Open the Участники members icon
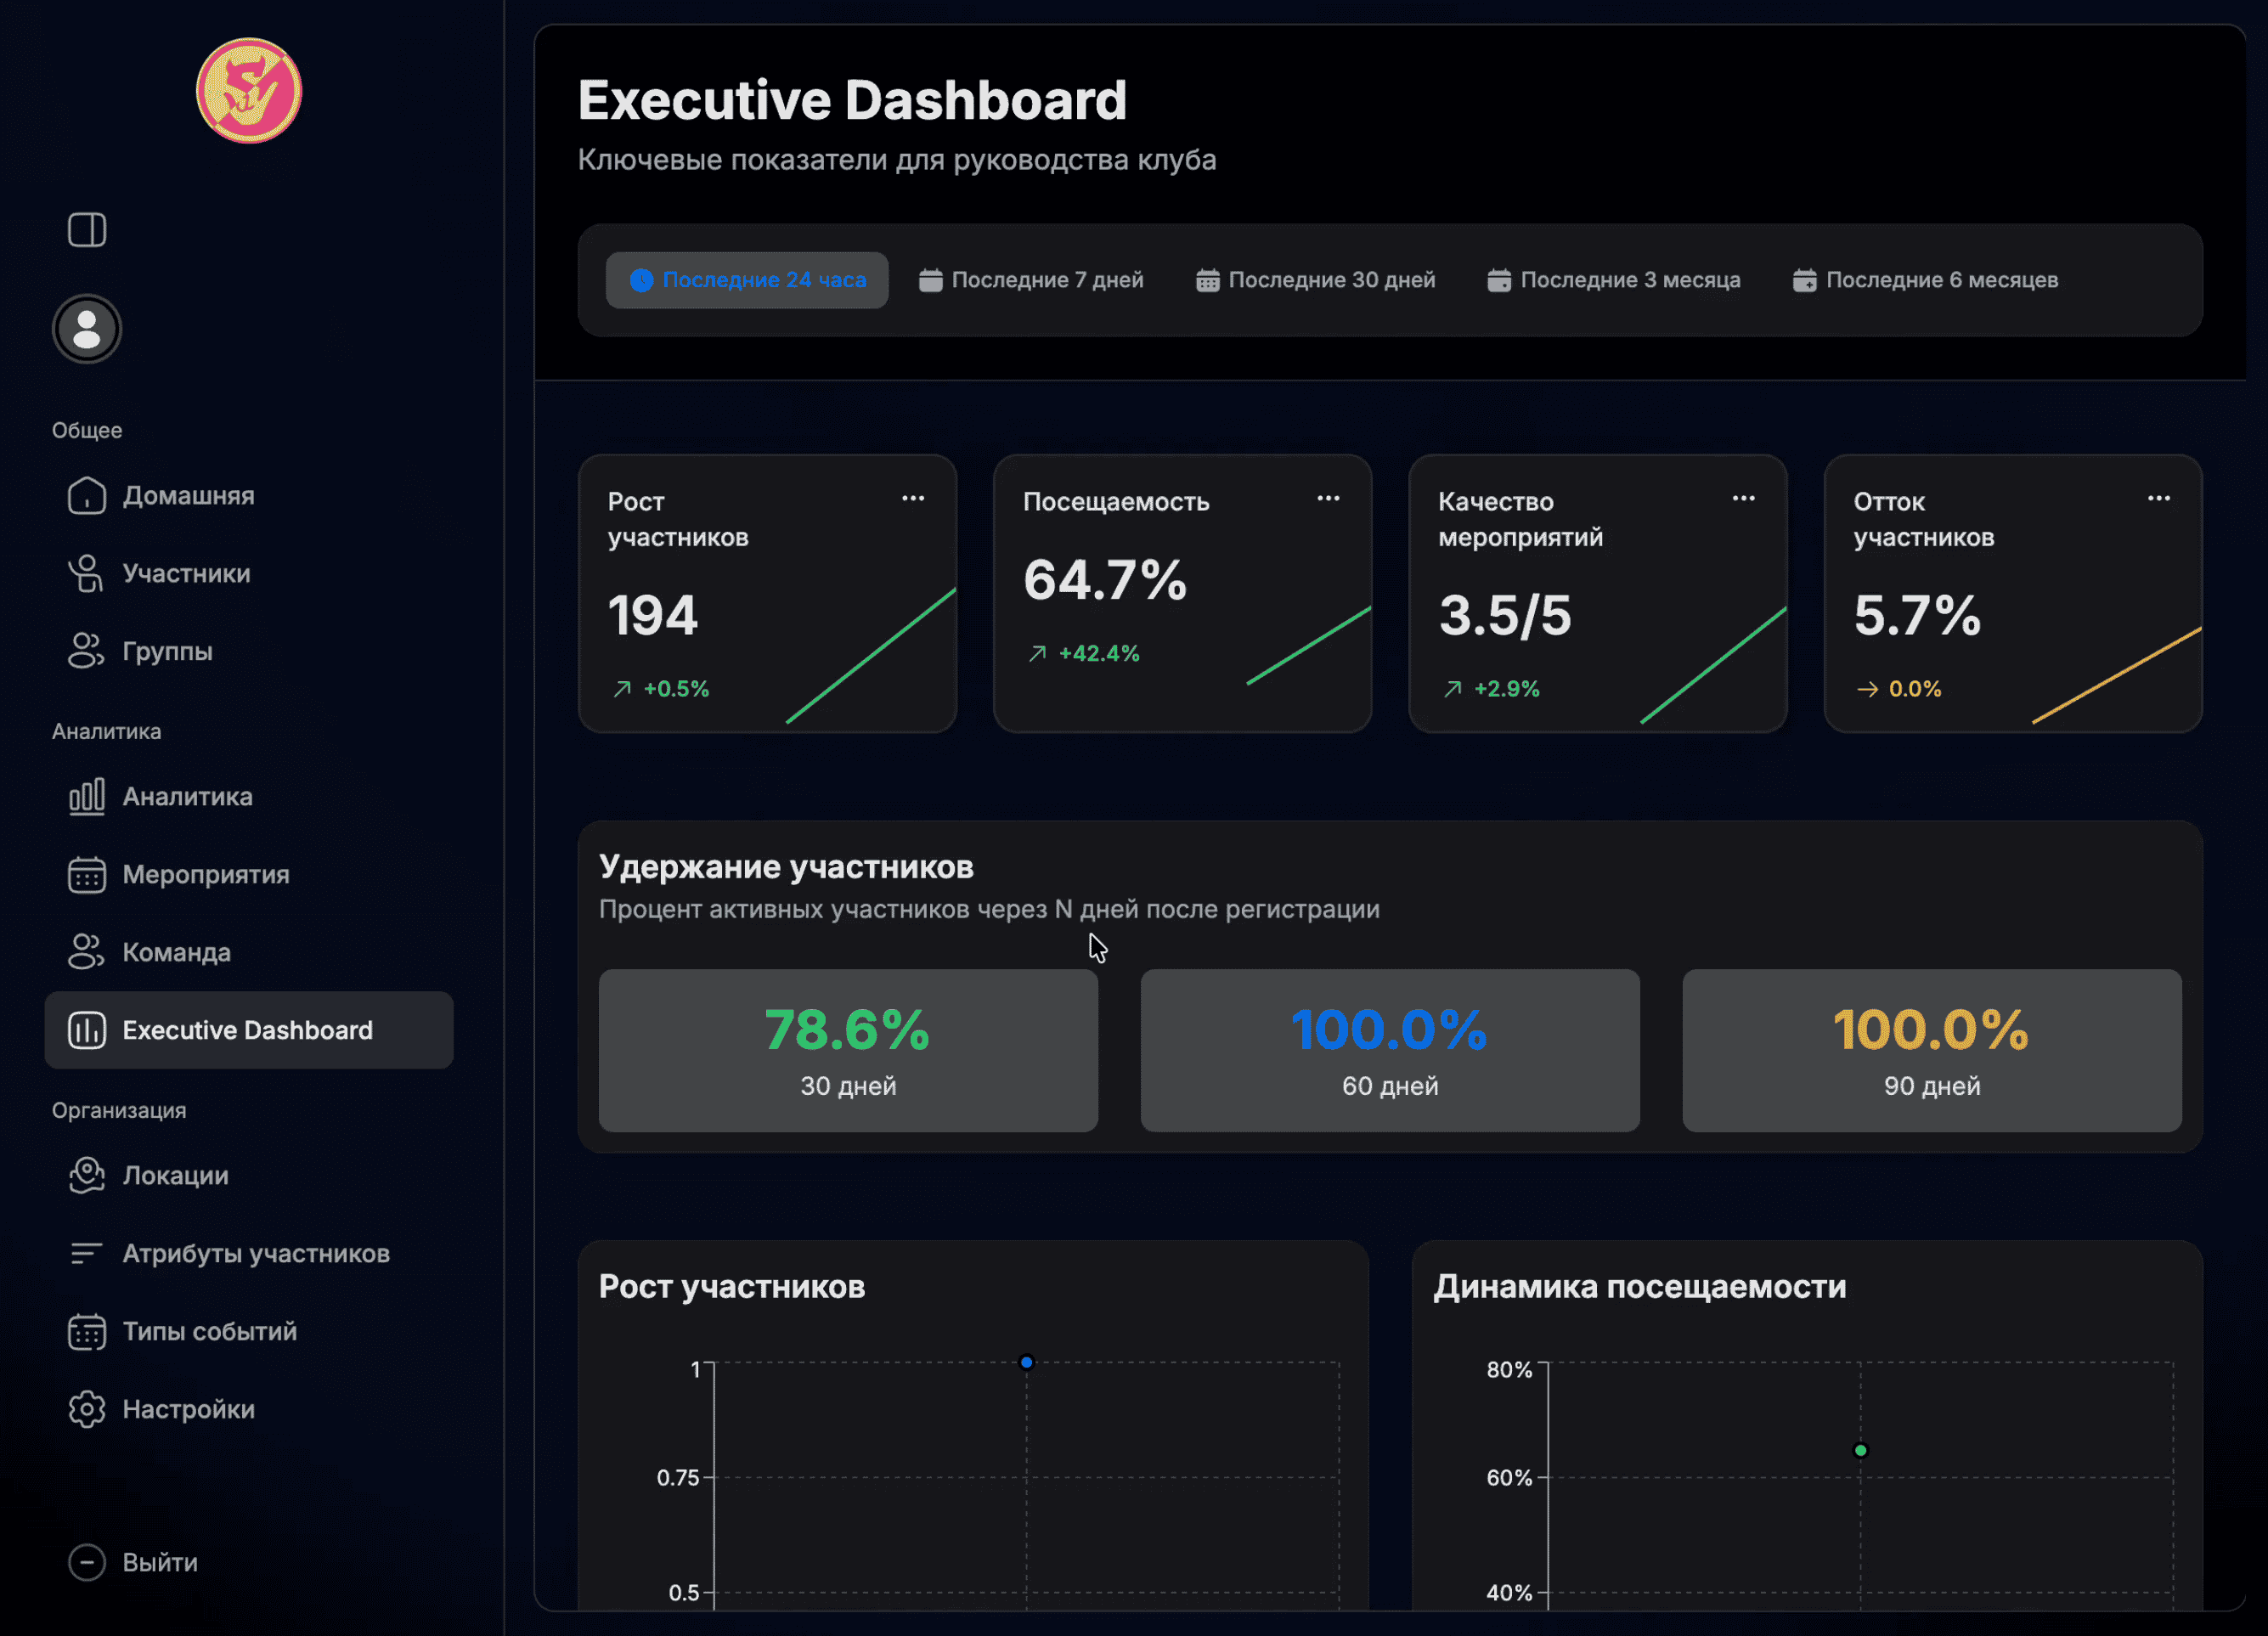This screenshot has width=2268, height=1636. tap(87, 574)
